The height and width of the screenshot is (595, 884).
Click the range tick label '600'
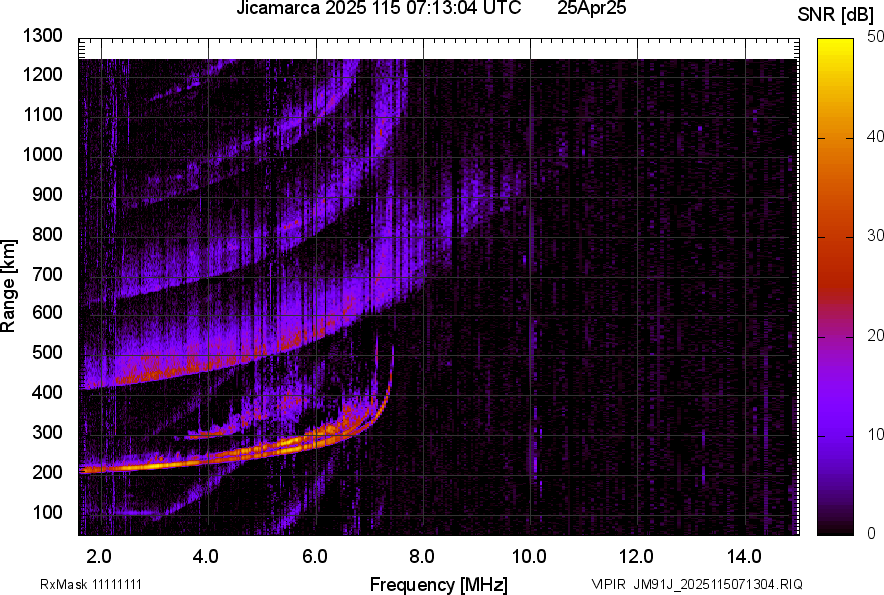[47, 312]
